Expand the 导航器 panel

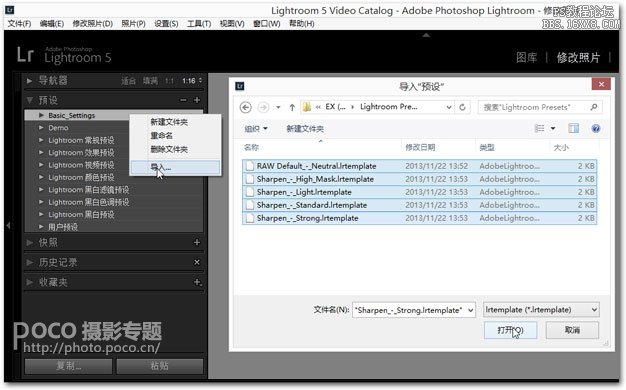pyautogui.click(x=30, y=81)
